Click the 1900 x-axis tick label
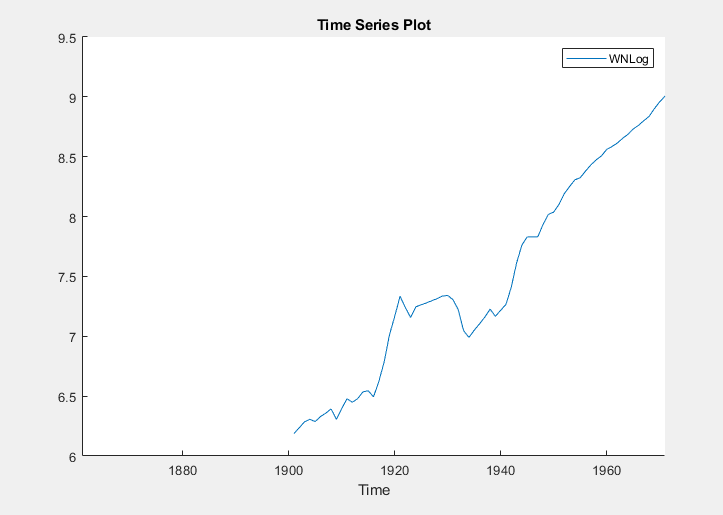723x515 pixels. click(x=288, y=470)
